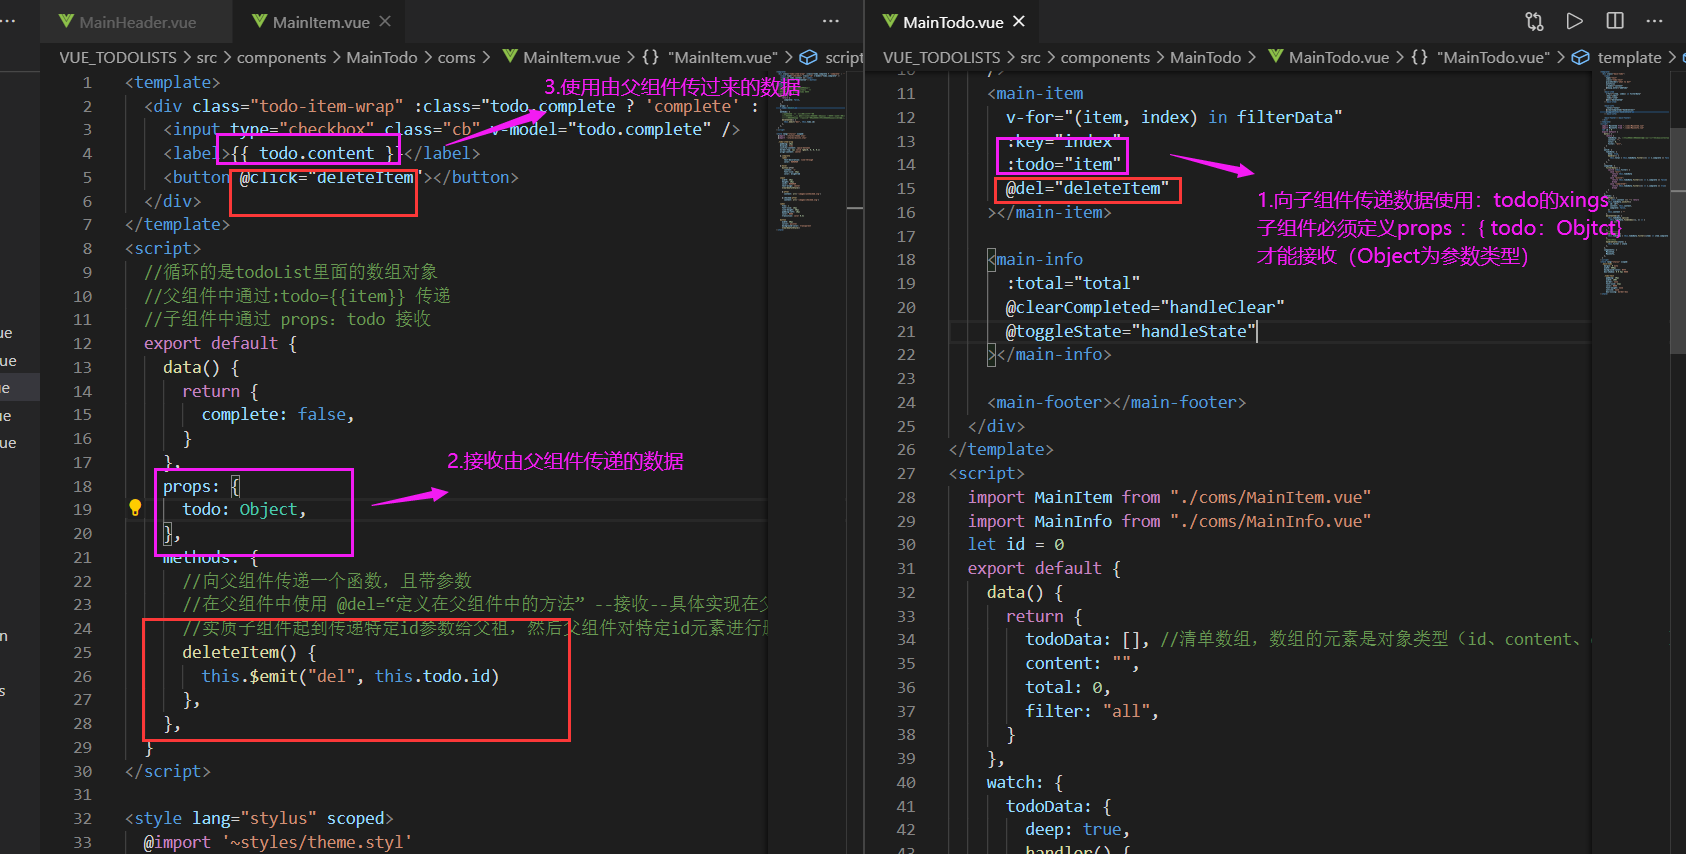Image resolution: width=1686 pixels, height=854 pixels.
Task: Split the right editor with split icon
Action: click(x=1615, y=21)
